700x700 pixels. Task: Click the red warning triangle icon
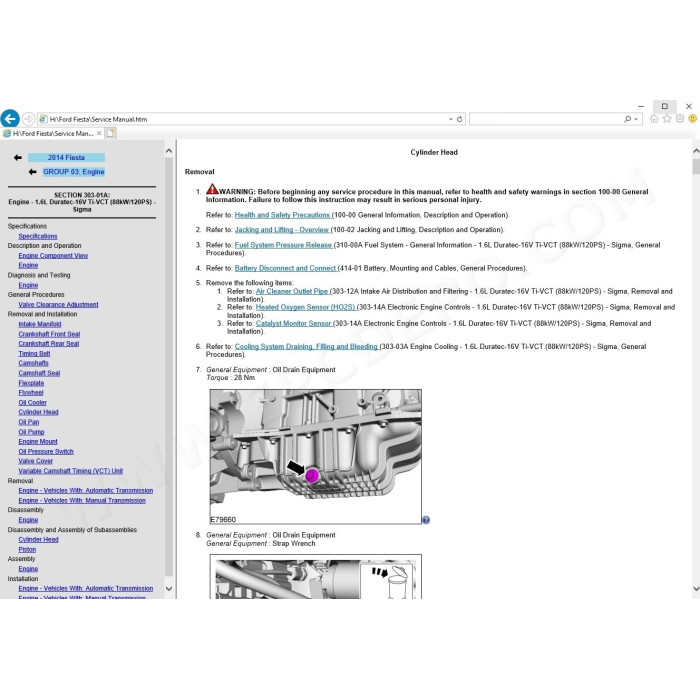[212, 189]
